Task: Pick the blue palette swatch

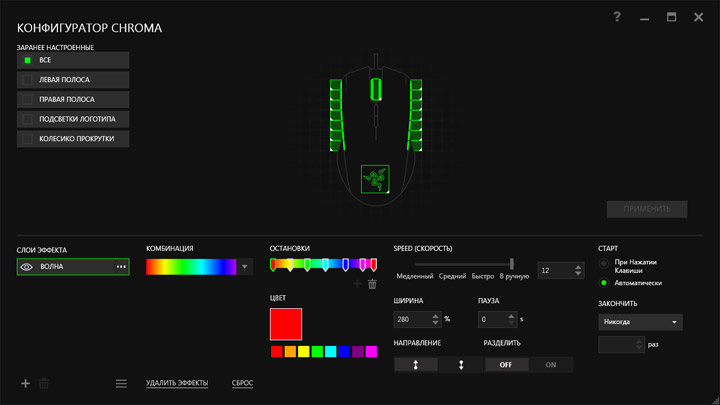Action: point(344,352)
